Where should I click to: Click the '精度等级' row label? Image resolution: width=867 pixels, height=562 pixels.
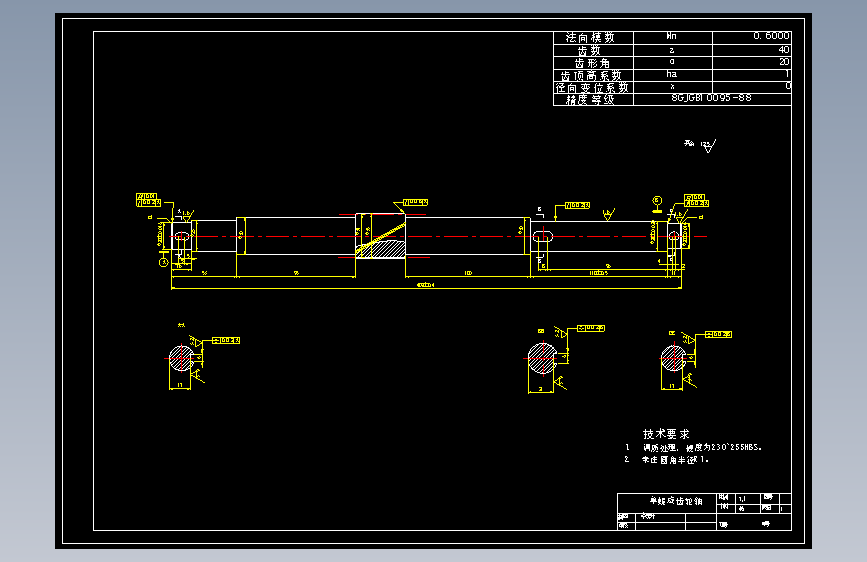[x=593, y=100]
